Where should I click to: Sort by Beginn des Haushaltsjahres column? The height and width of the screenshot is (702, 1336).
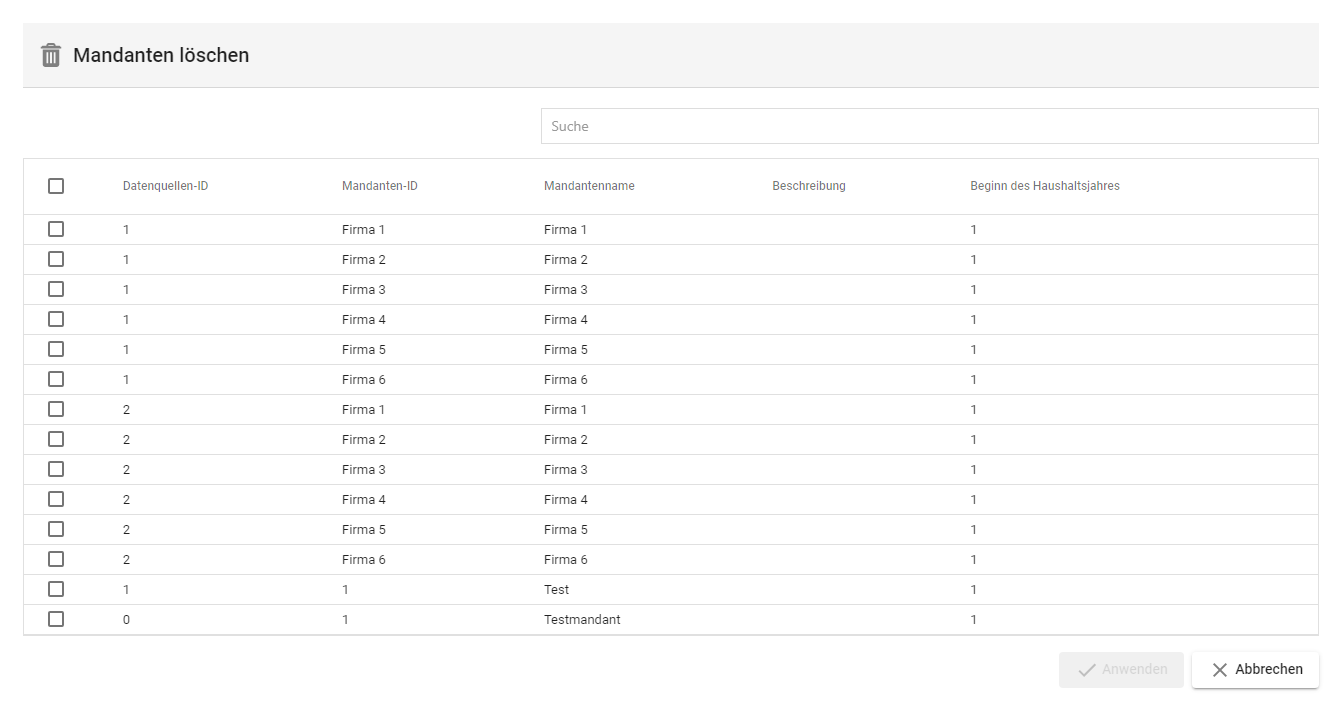click(1044, 186)
